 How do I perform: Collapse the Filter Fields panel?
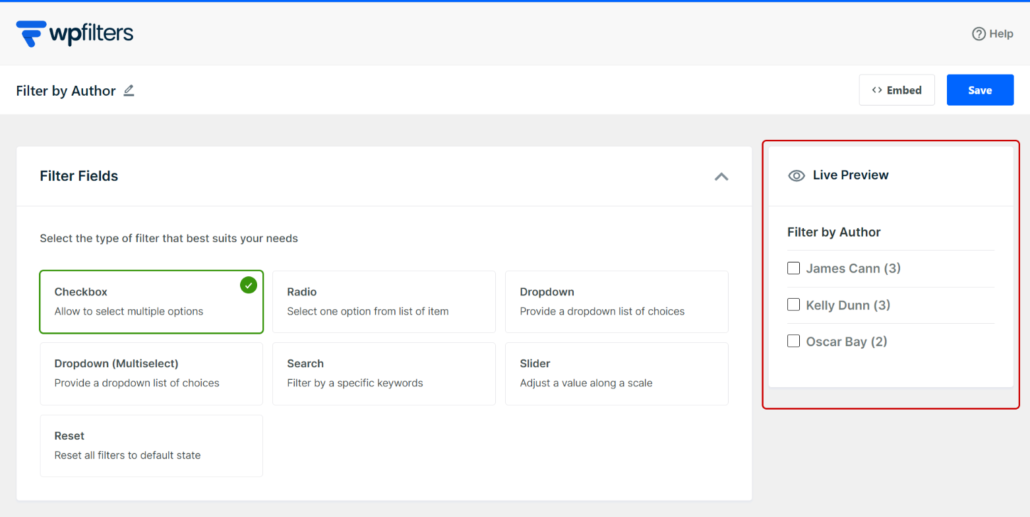[x=721, y=177]
